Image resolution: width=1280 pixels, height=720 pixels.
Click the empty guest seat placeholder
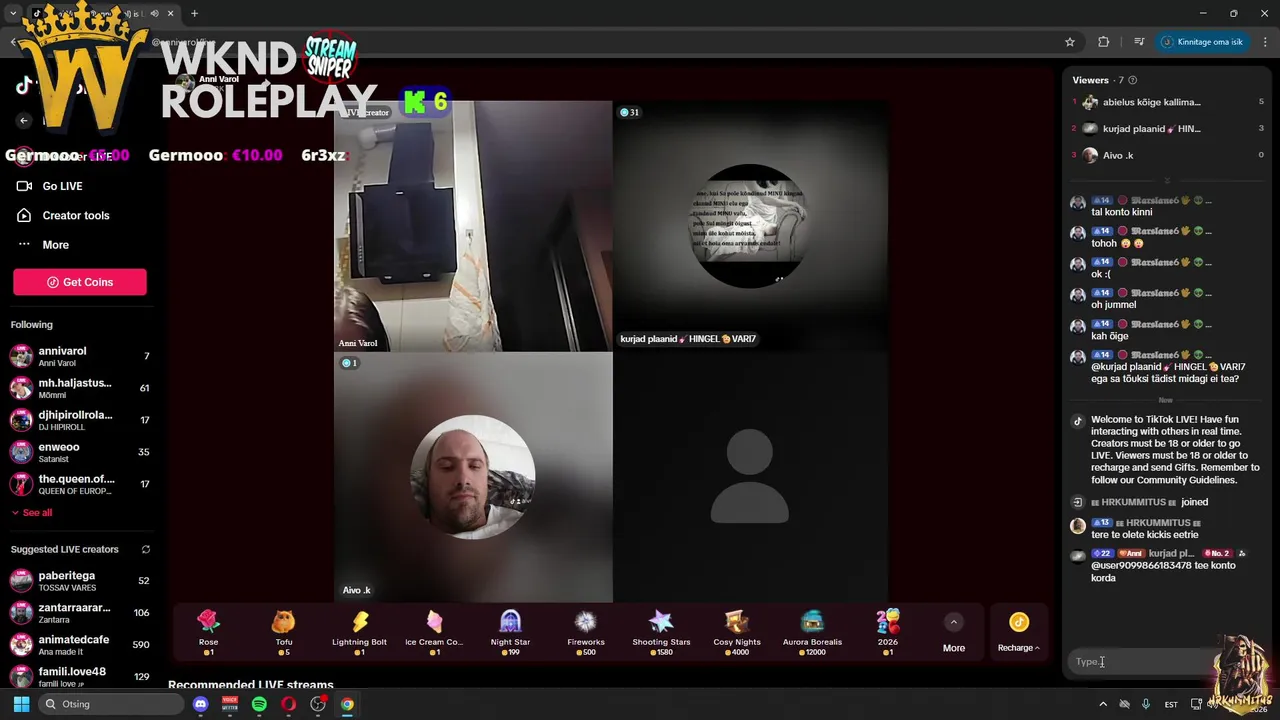750,477
